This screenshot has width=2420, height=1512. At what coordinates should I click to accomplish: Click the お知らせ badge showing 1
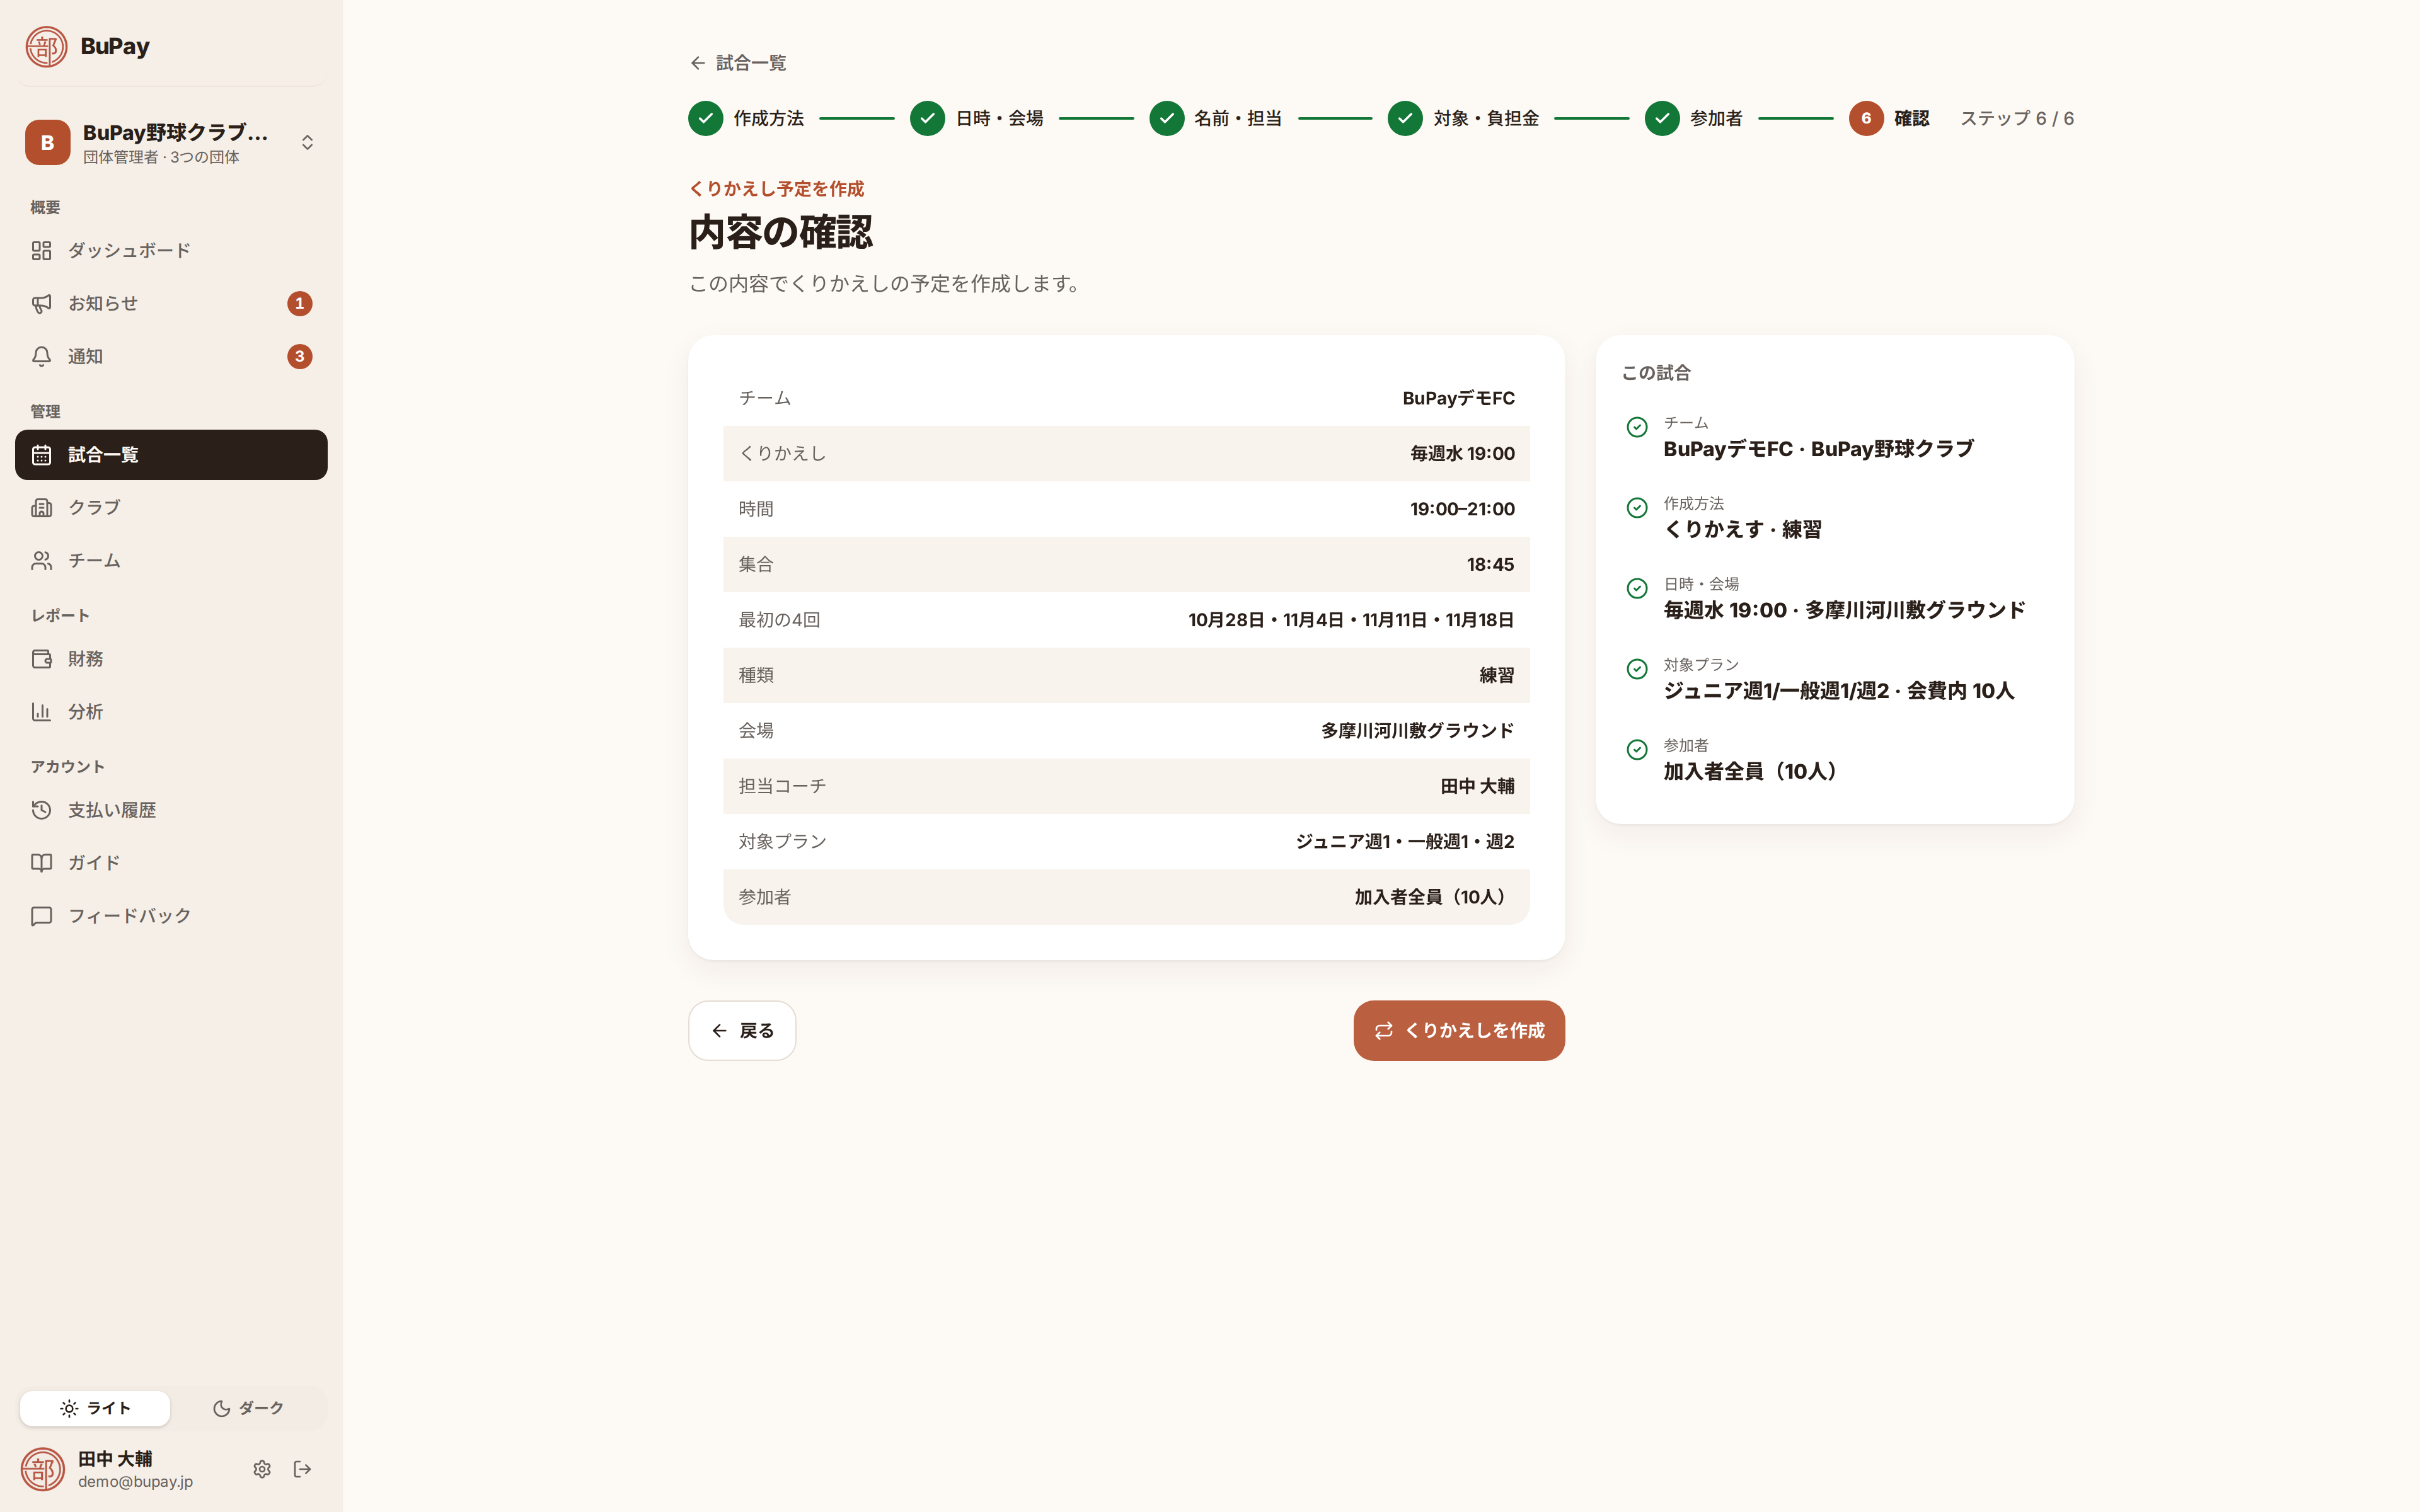[x=299, y=303]
